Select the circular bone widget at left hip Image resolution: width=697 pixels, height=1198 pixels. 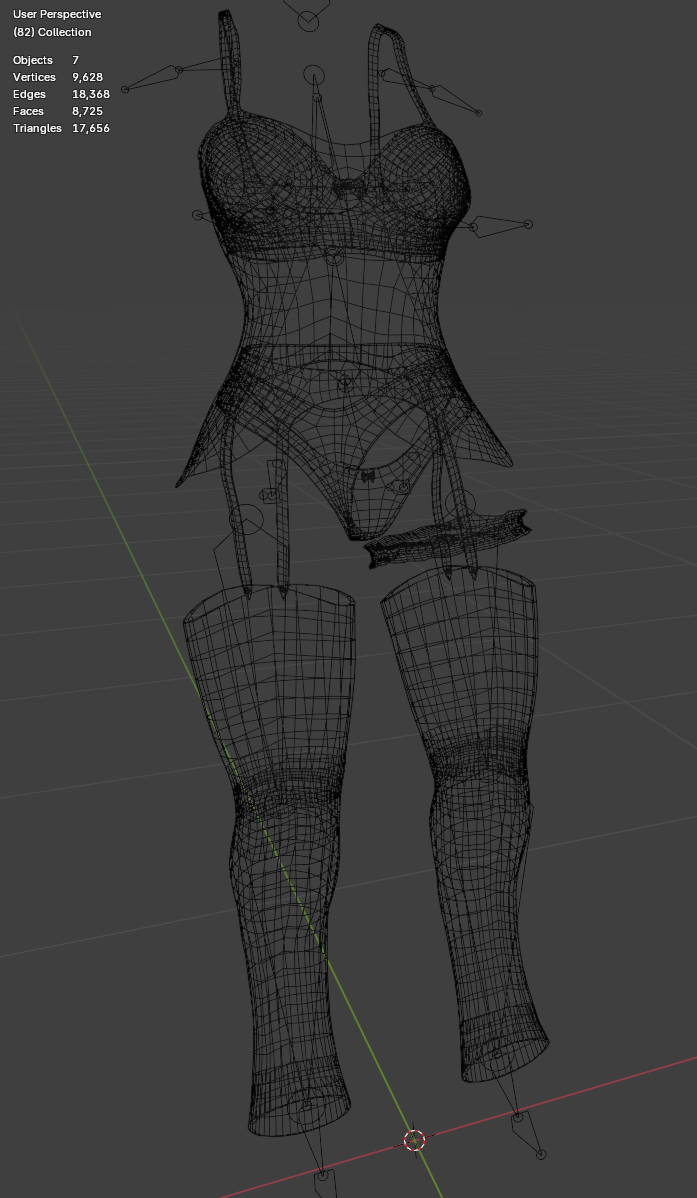click(245, 519)
